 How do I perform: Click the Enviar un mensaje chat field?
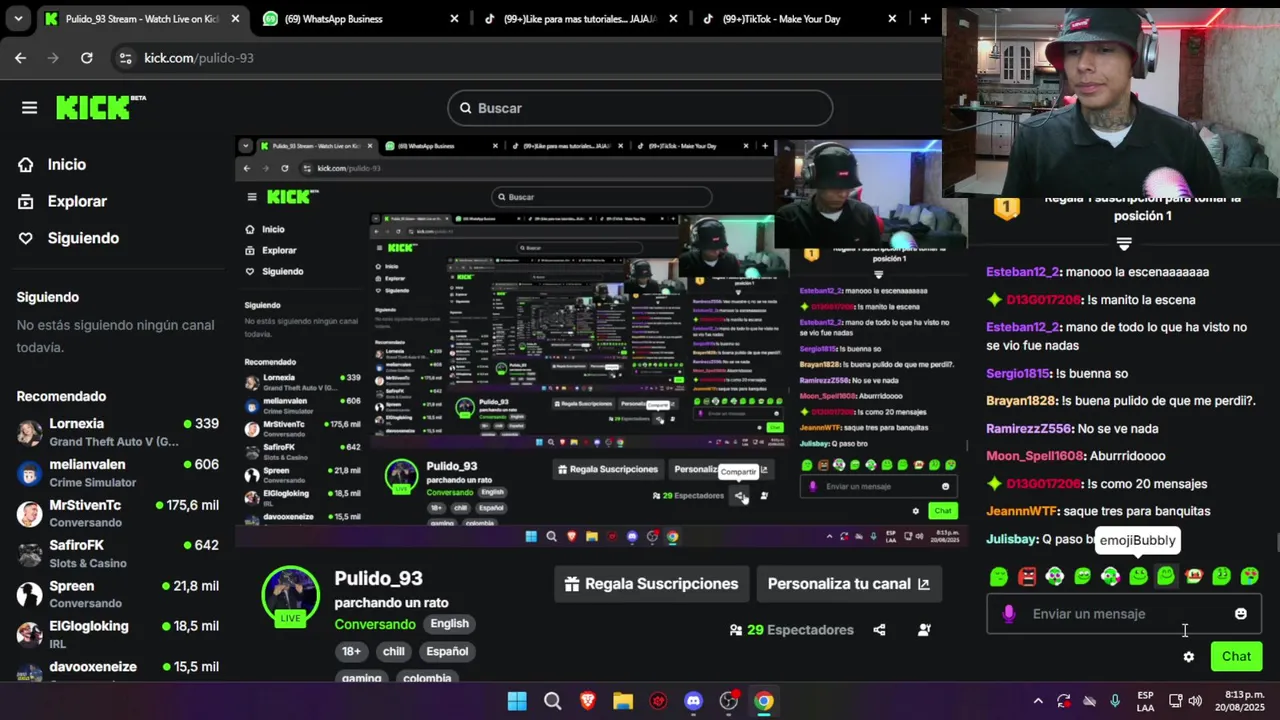pyautogui.click(x=1124, y=614)
